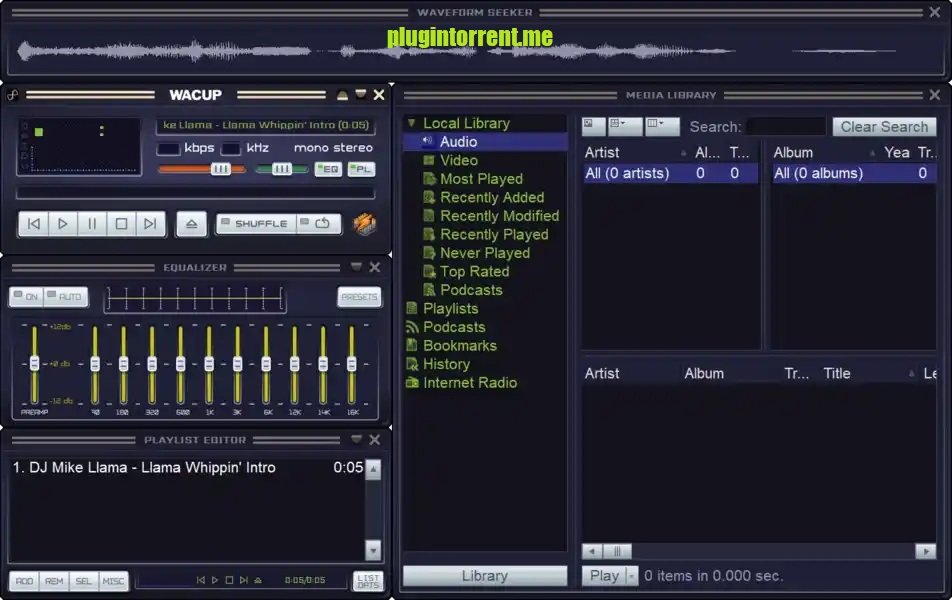
Task: Click the playlist mini play button
Action: click(x=214, y=580)
